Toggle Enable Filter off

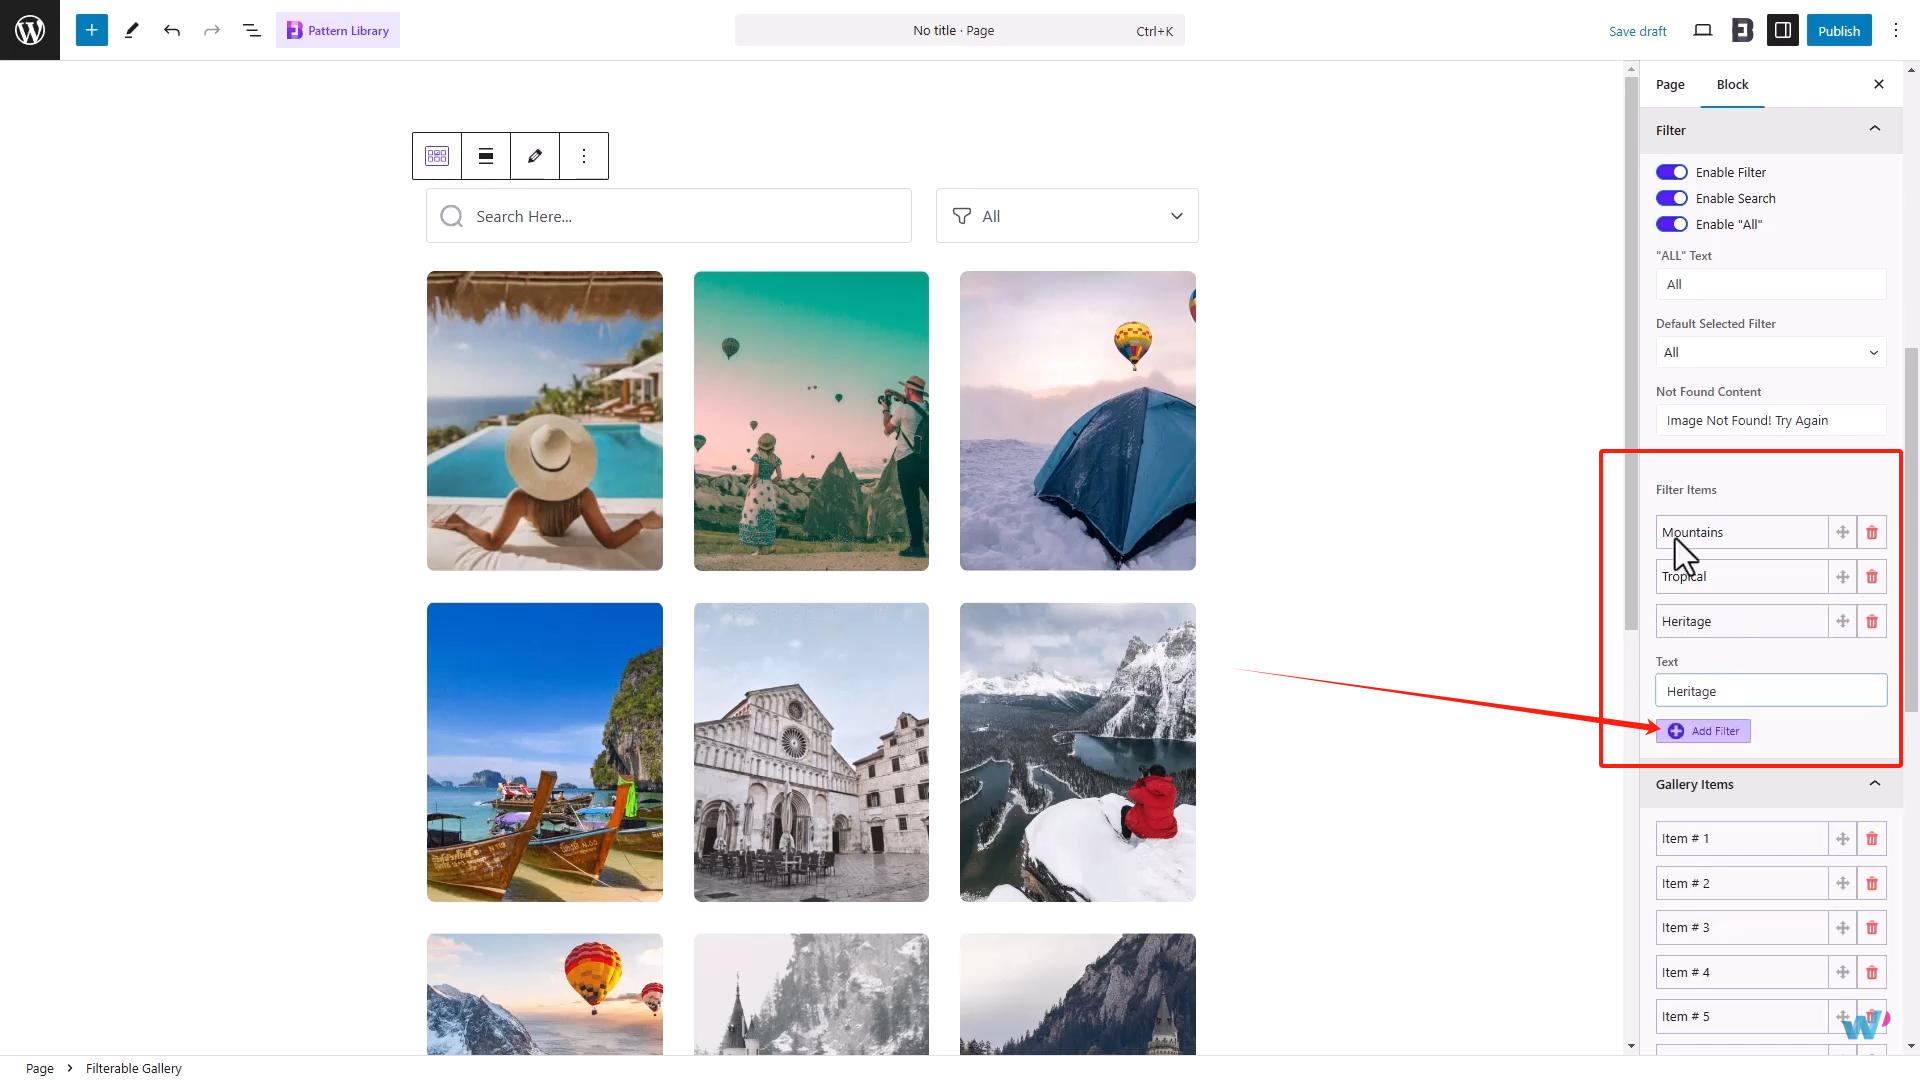click(1671, 171)
